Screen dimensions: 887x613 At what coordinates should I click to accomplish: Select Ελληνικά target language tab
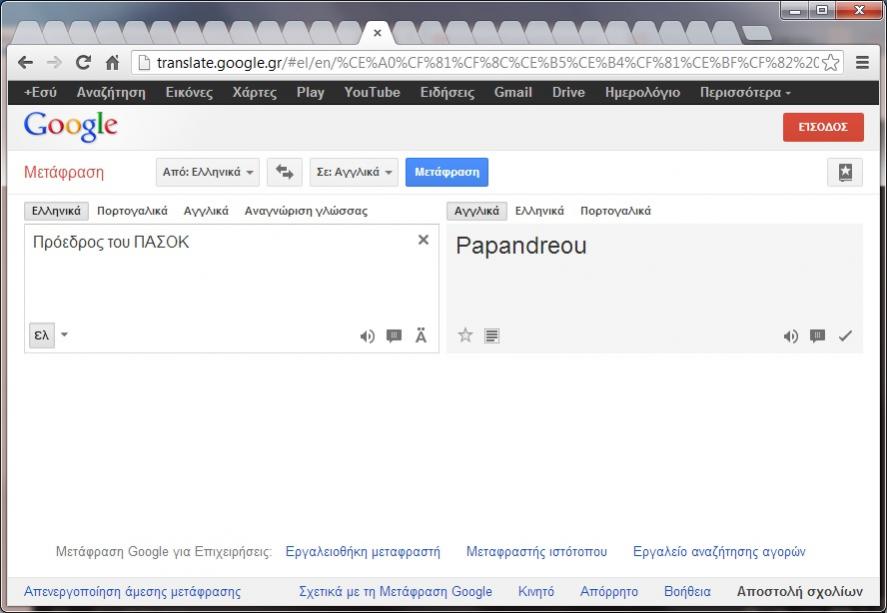point(540,211)
